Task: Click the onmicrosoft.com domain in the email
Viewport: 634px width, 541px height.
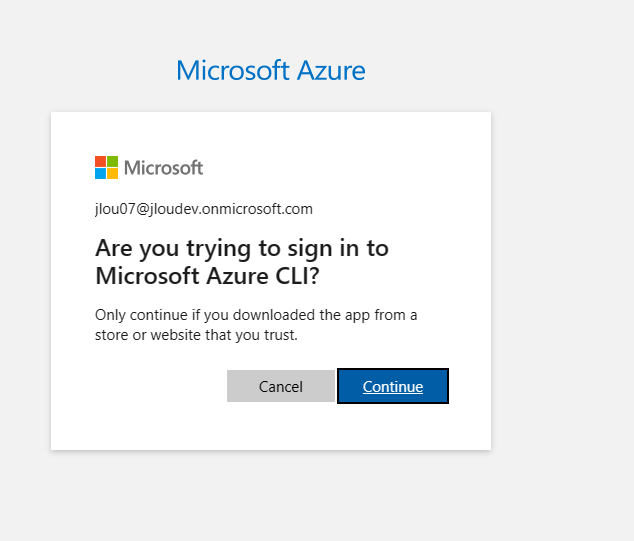Action: tap(257, 209)
